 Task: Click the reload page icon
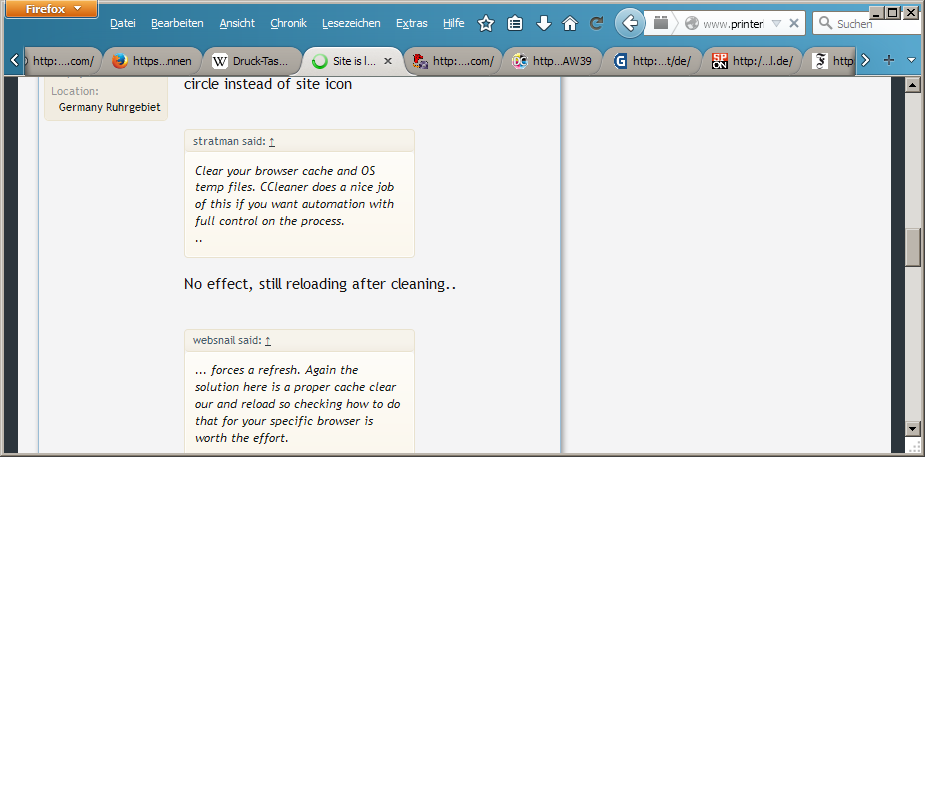597,23
